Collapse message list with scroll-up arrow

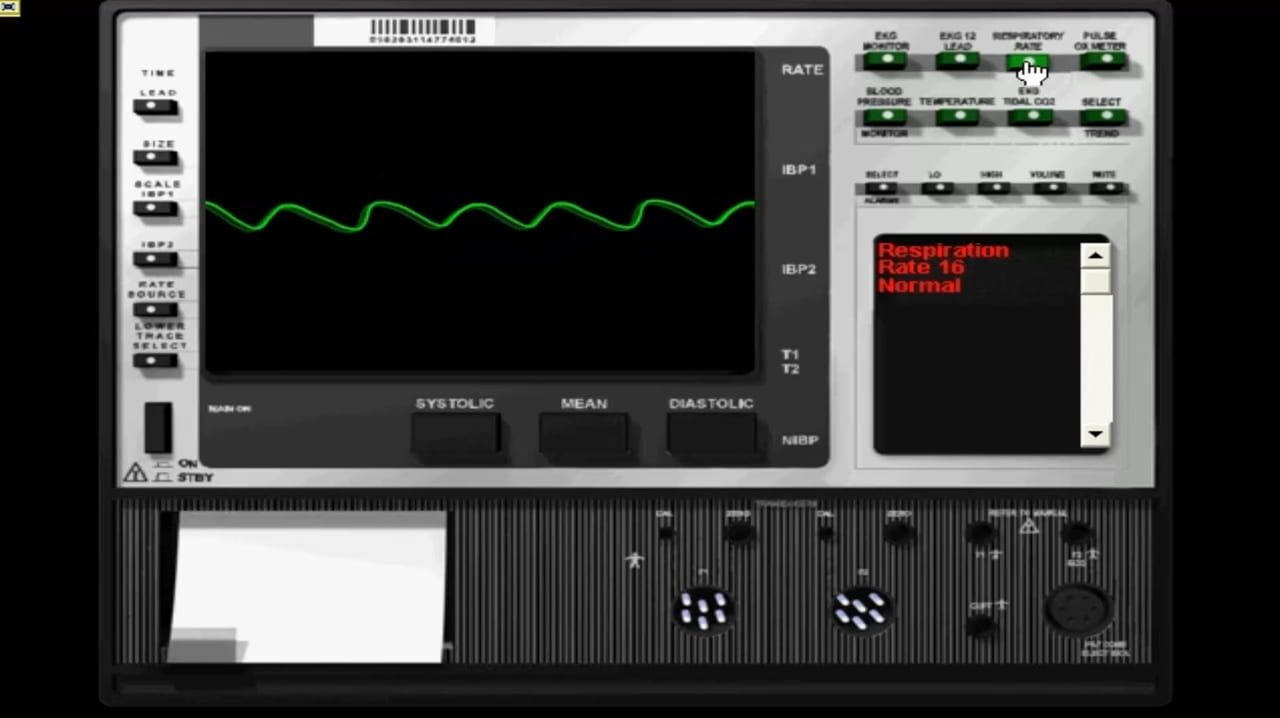pos(1094,256)
